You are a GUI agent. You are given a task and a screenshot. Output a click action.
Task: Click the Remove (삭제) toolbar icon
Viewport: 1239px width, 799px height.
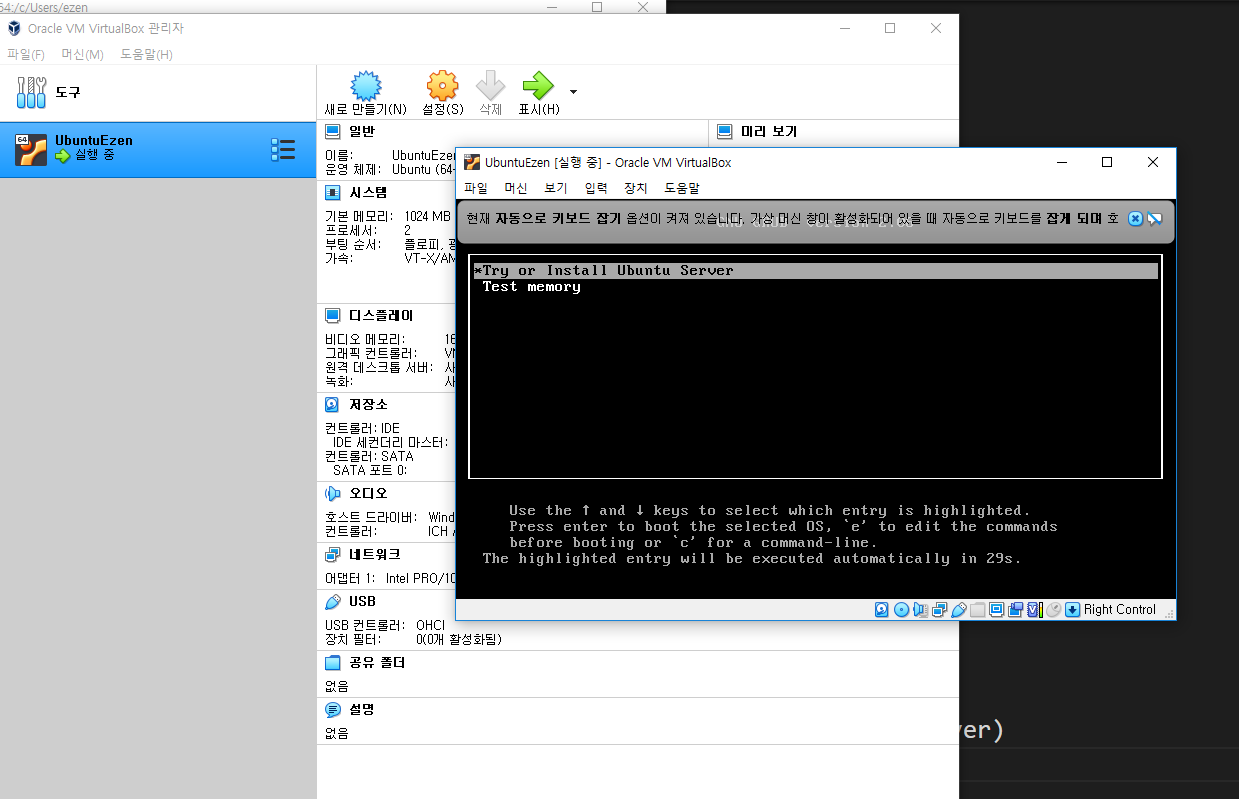tap(490, 86)
